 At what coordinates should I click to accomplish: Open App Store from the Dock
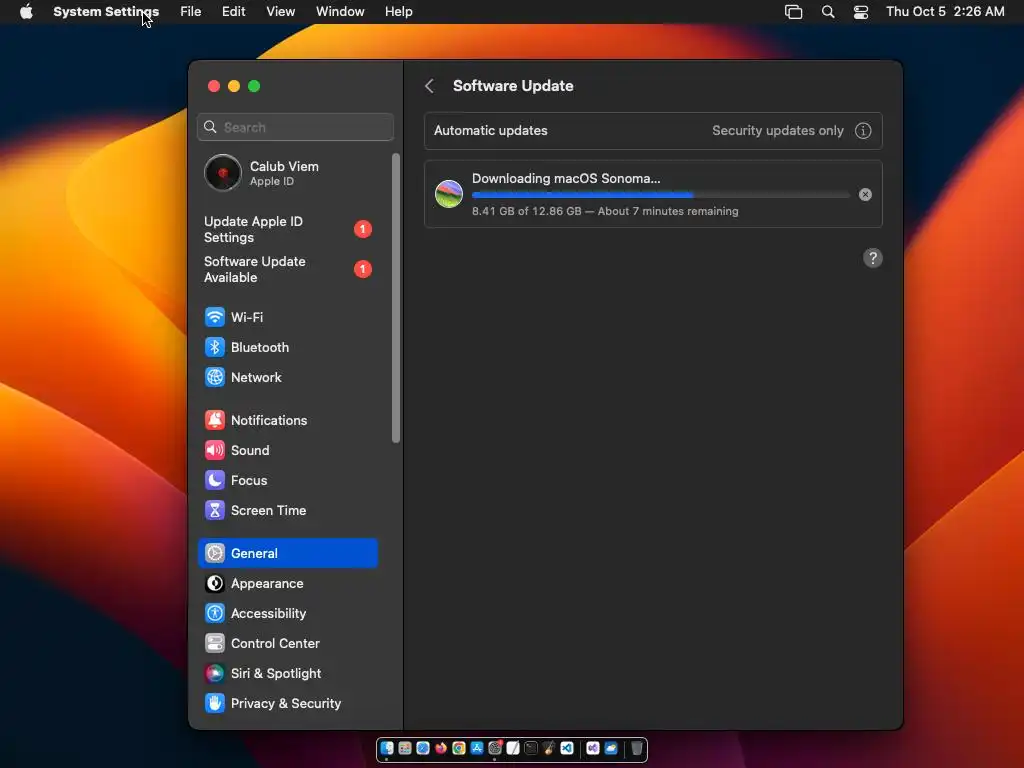tap(477, 748)
